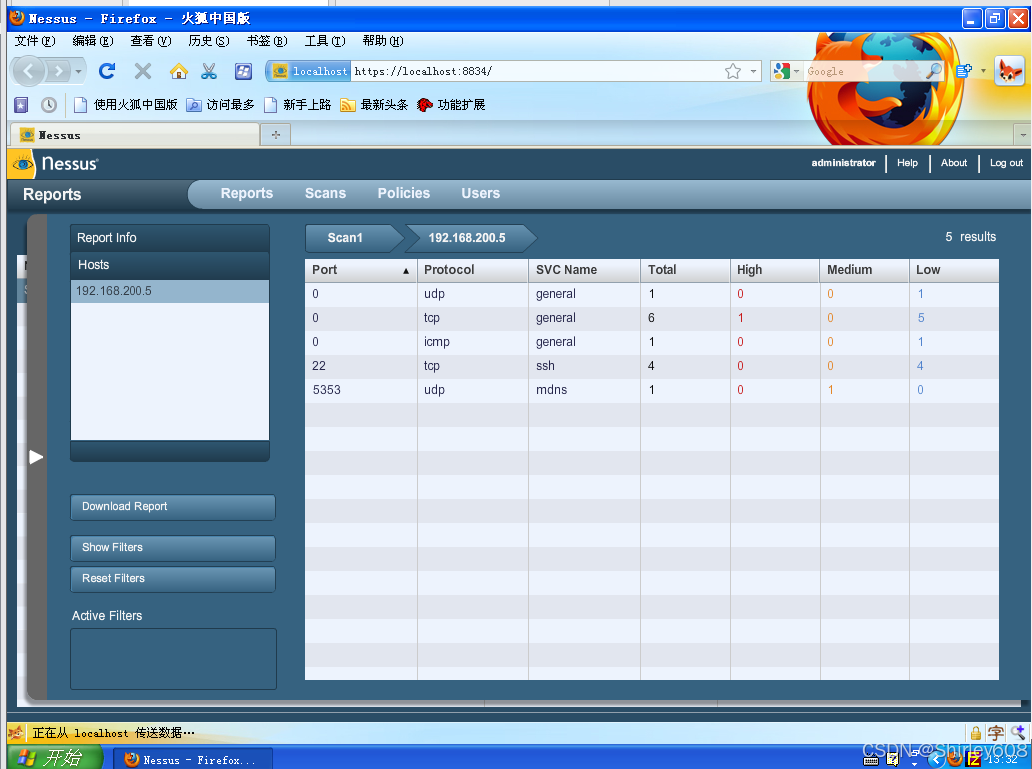Click the Show Filters button
This screenshot has width=1032, height=769.
[x=173, y=548]
